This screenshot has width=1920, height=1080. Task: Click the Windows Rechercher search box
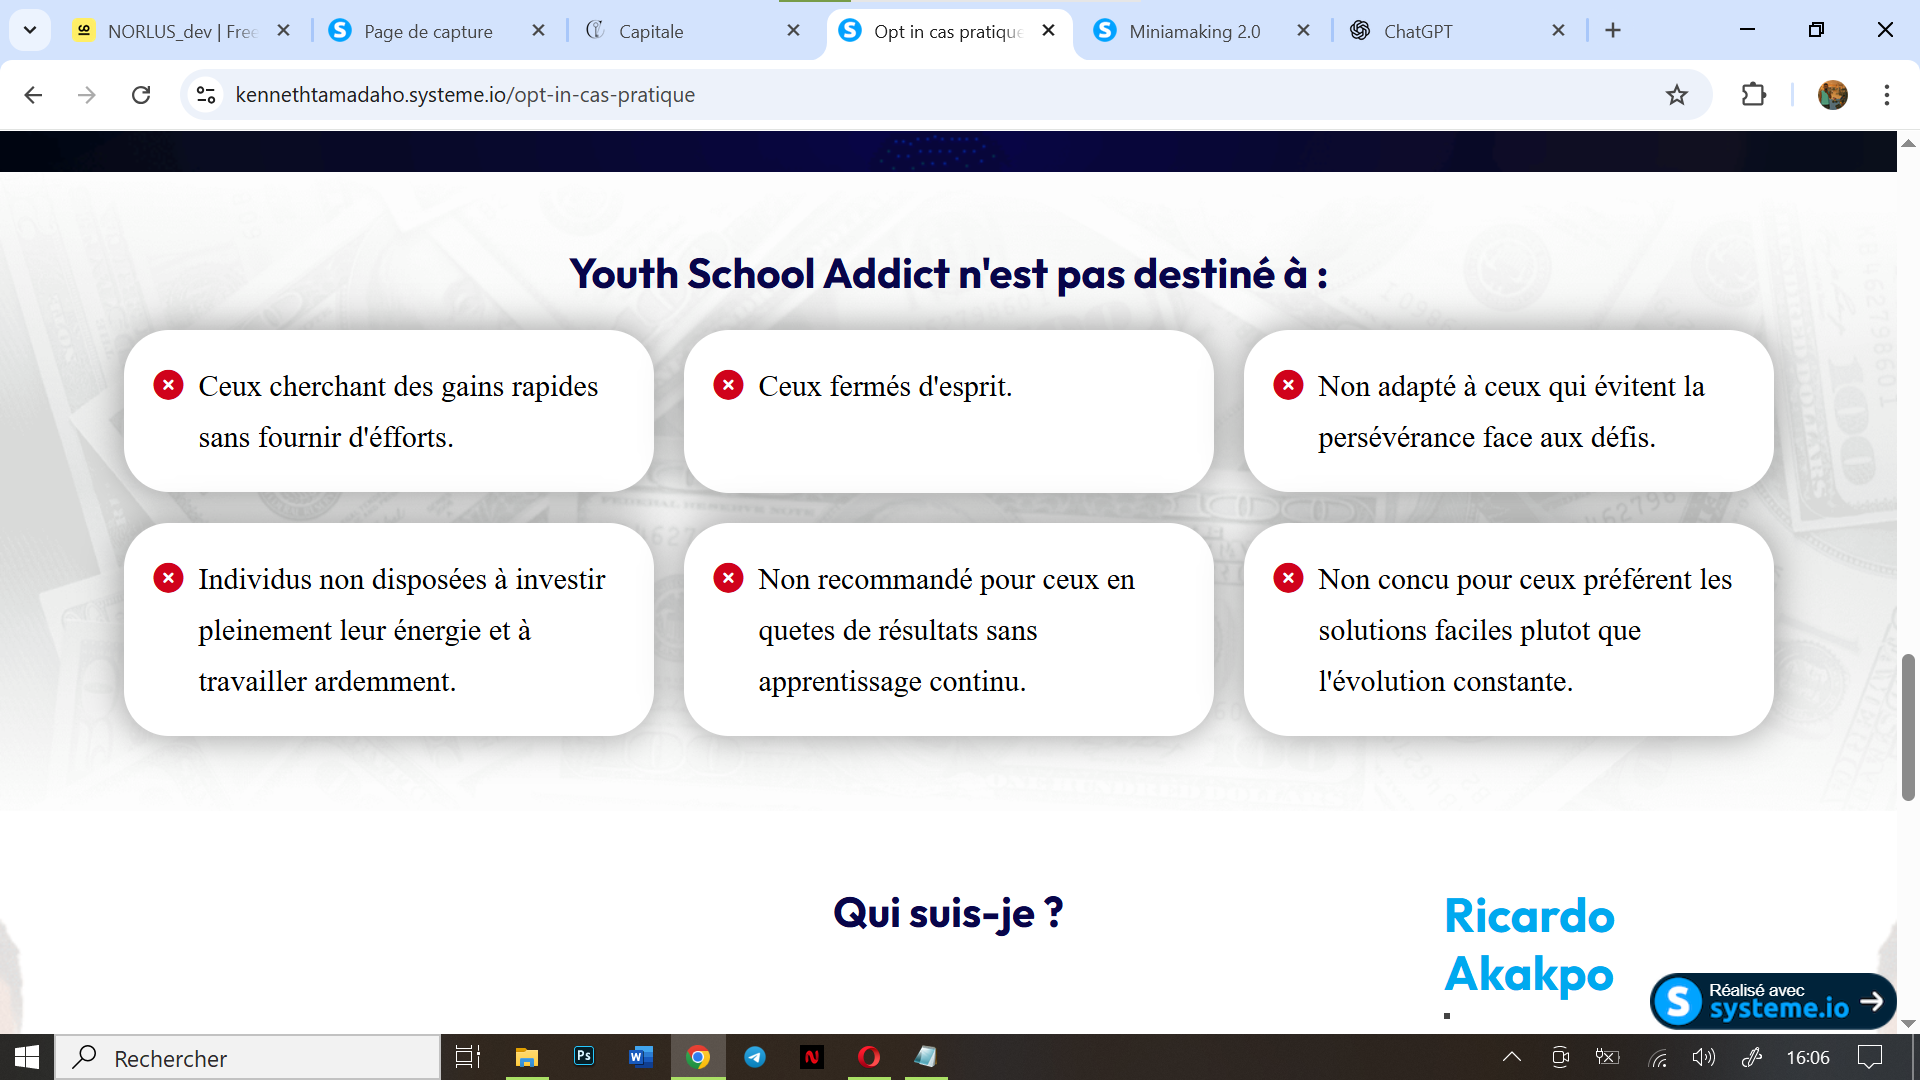250,1058
